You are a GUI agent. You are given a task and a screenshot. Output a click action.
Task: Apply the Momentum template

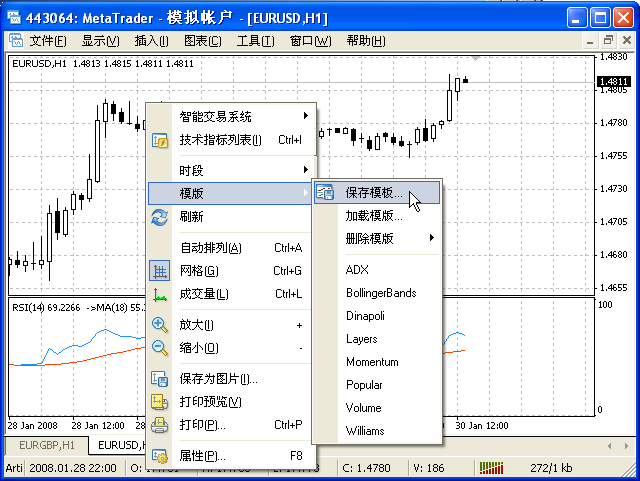coord(377,362)
